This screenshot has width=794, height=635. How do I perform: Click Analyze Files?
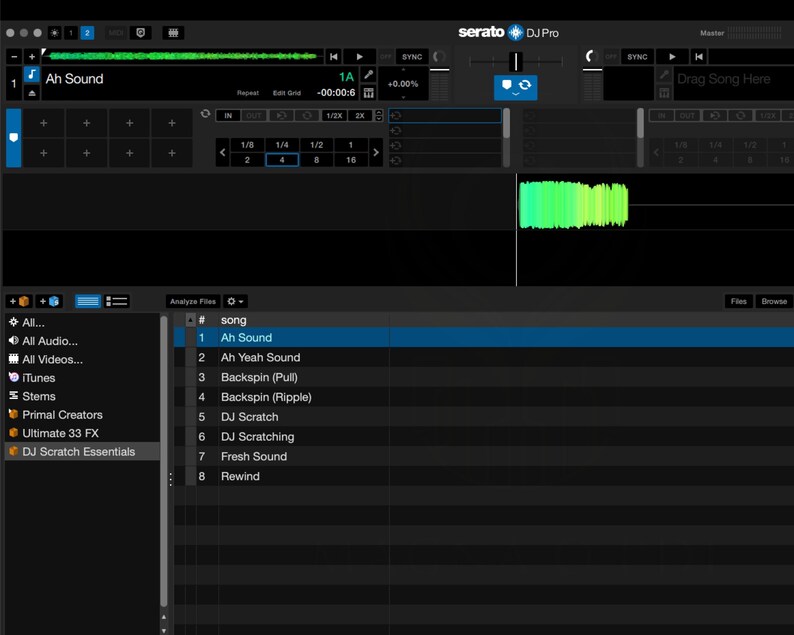point(193,301)
